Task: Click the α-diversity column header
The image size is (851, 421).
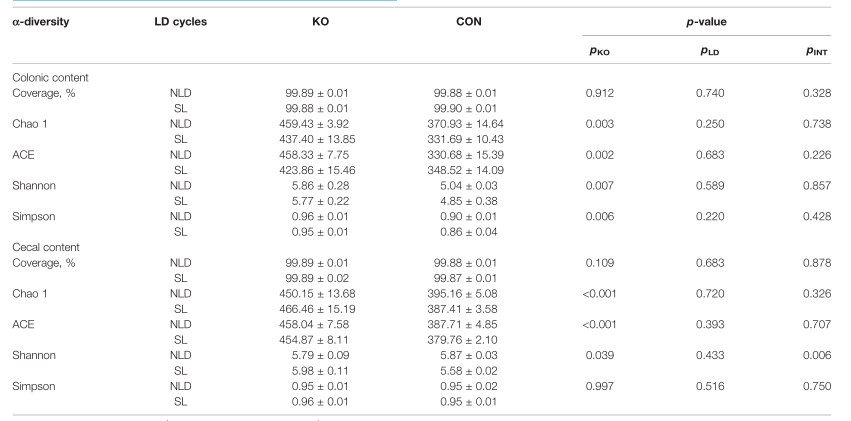Action: point(41,22)
